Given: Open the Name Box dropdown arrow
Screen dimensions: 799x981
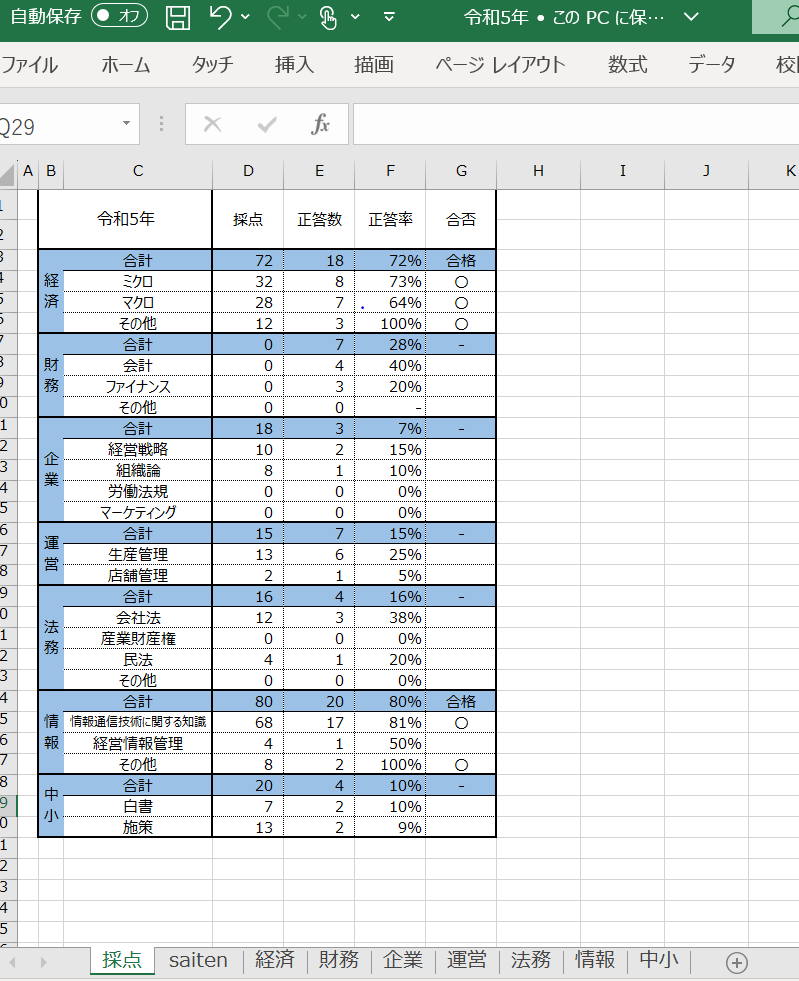Looking at the screenshot, I should (x=126, y=124).
